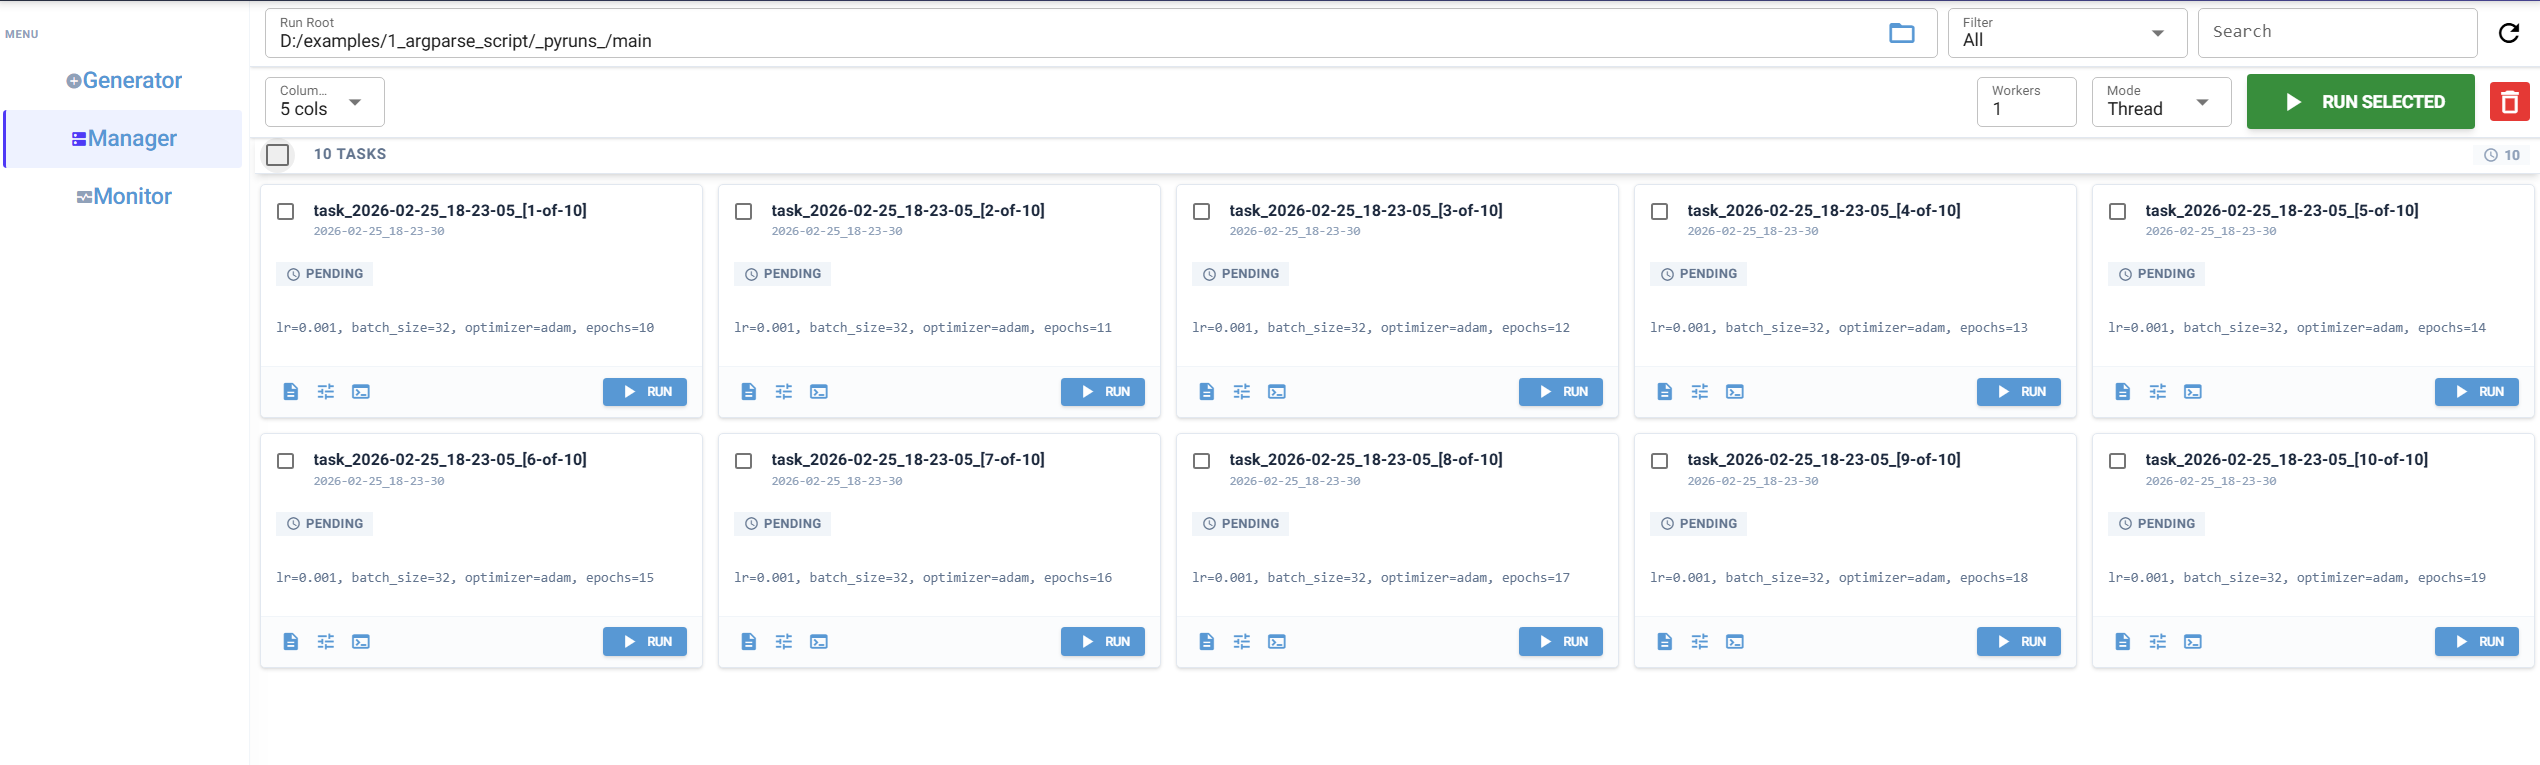Click sliders icon on task 9-of-10 card

tap(1700, 642)
